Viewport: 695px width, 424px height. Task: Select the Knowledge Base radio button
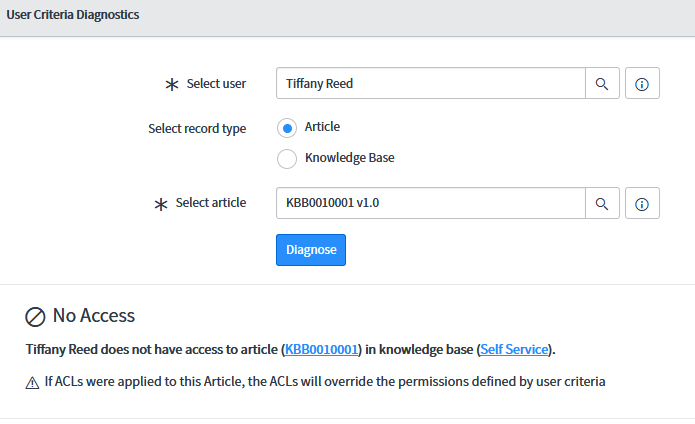[287, 159]
